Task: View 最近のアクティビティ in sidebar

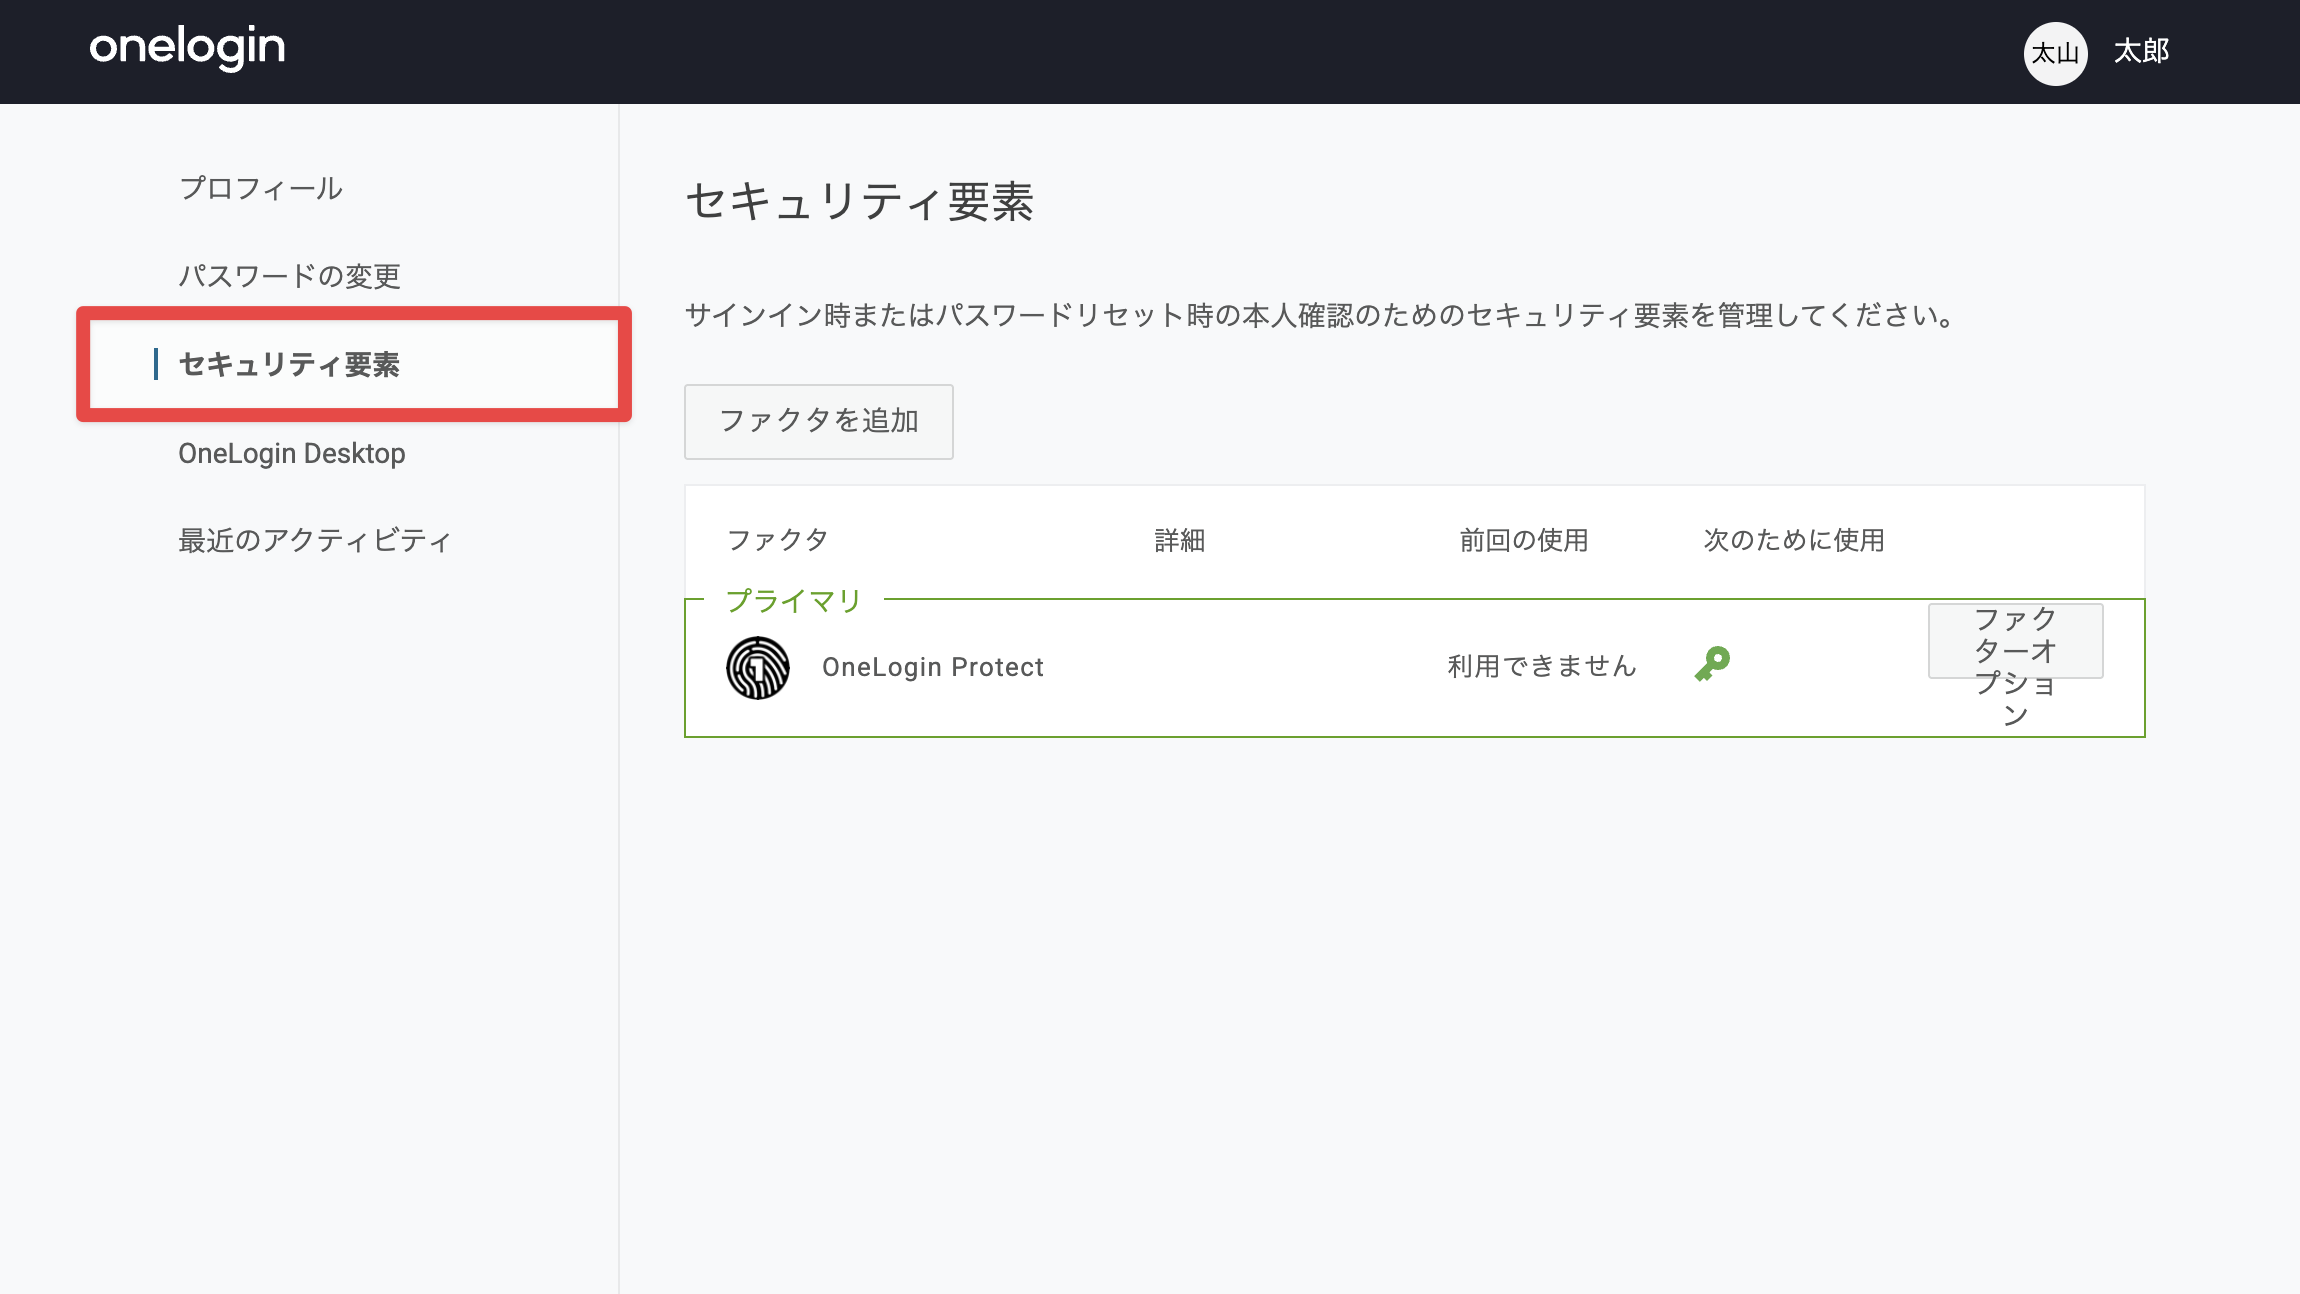Action: pyautogui.click(x=315, y=541)
